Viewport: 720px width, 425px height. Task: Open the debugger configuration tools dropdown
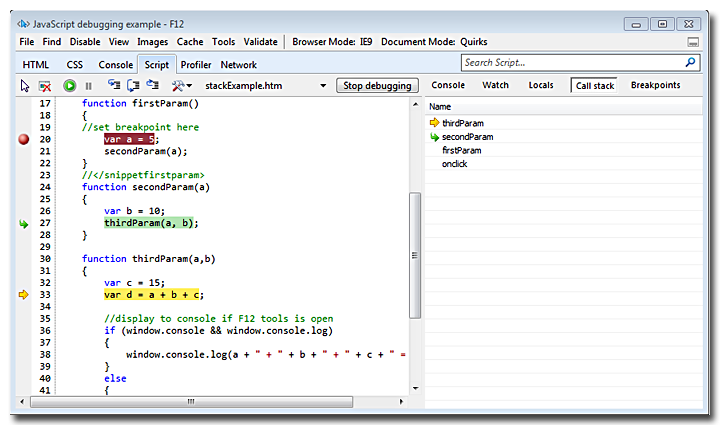click(182, 86)
